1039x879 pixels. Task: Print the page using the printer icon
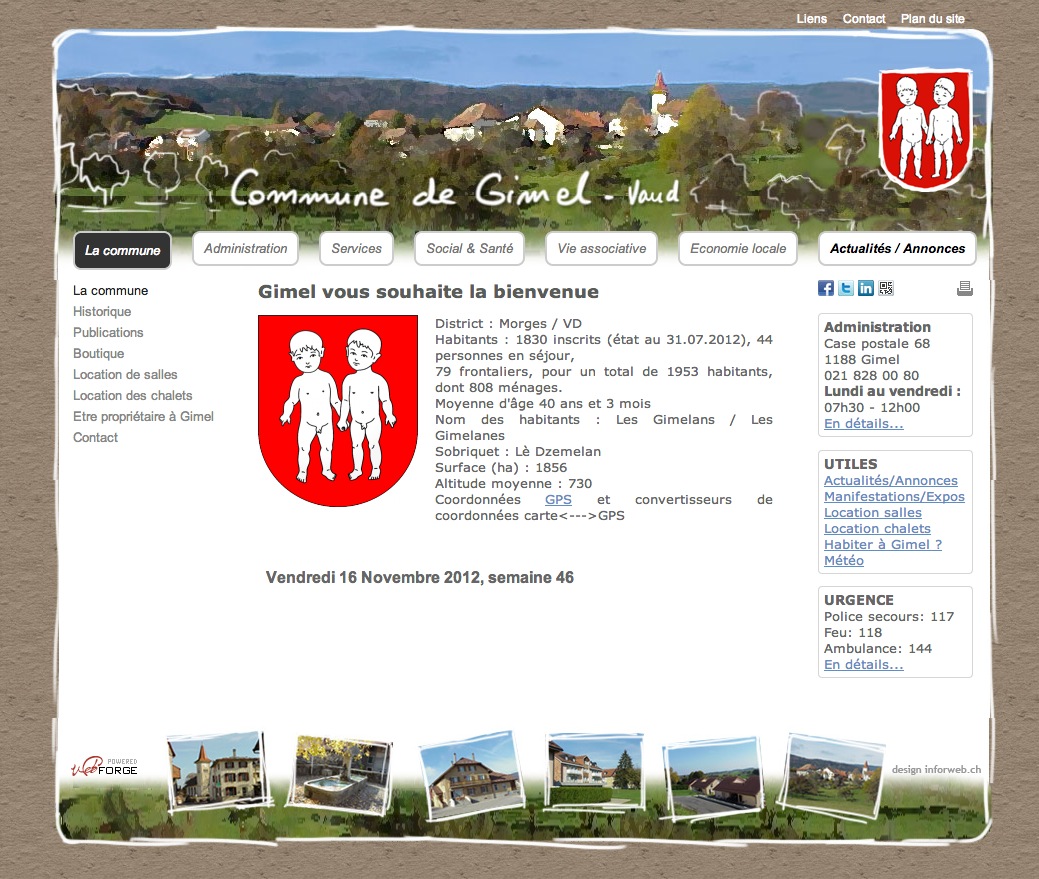964,287
